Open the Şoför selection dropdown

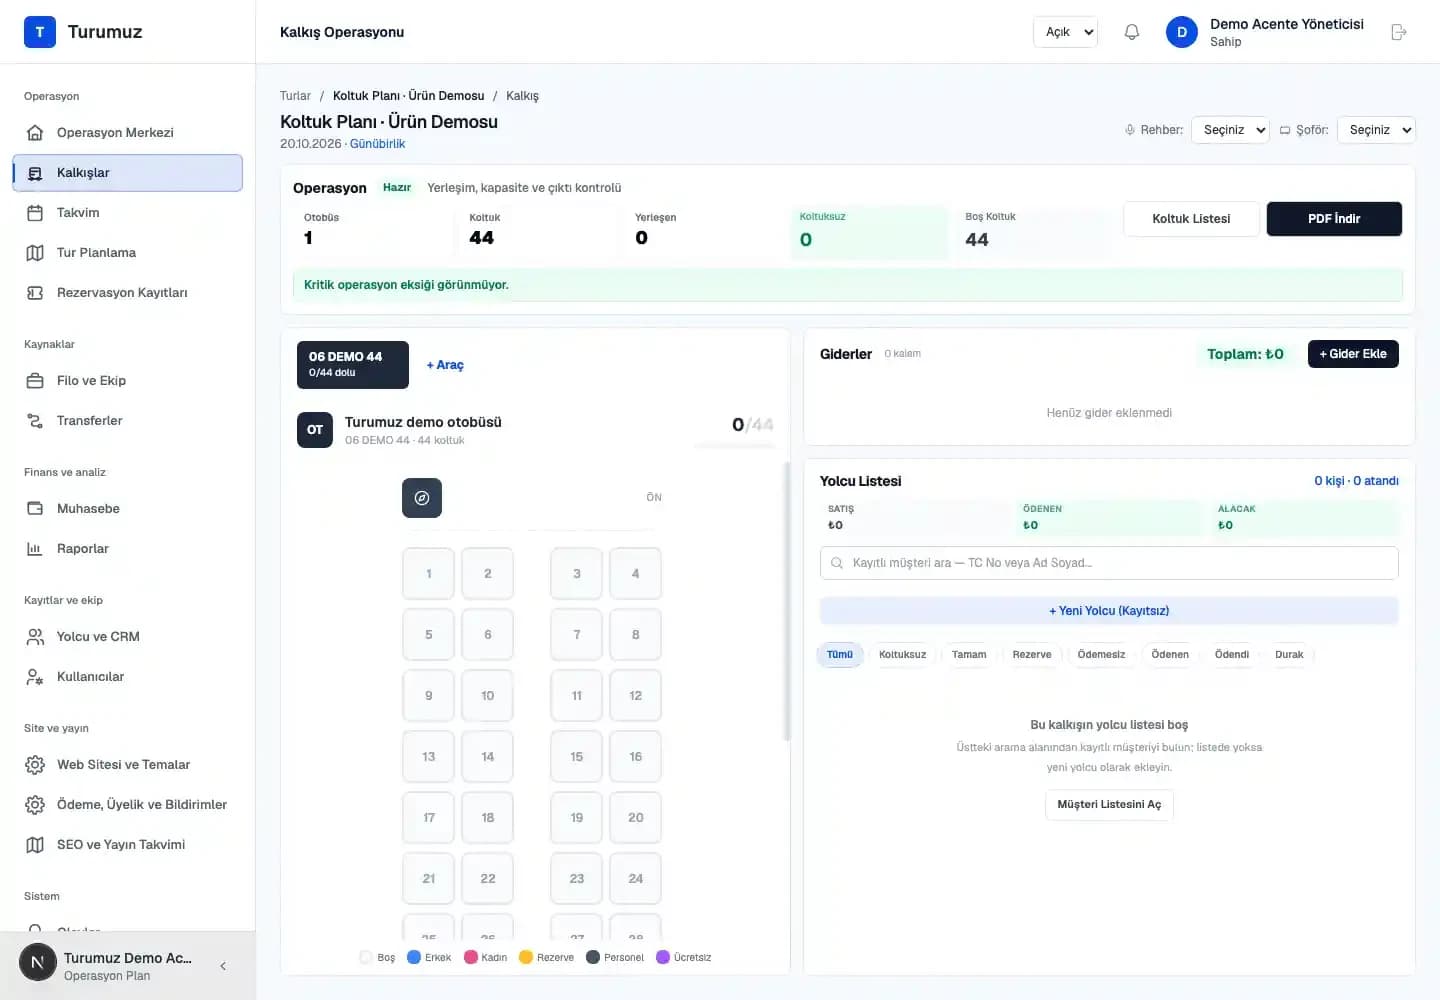click(x=1376, y=130)
